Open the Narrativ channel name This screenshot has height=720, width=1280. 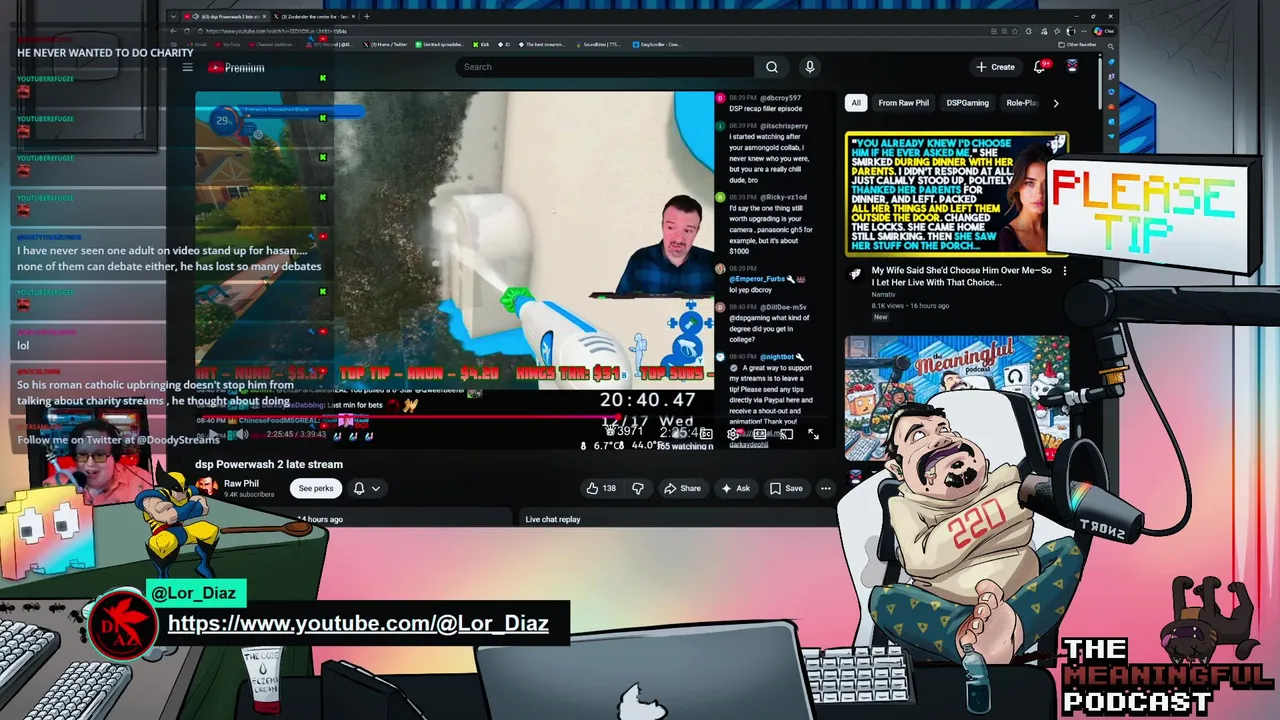click(883, 294)
